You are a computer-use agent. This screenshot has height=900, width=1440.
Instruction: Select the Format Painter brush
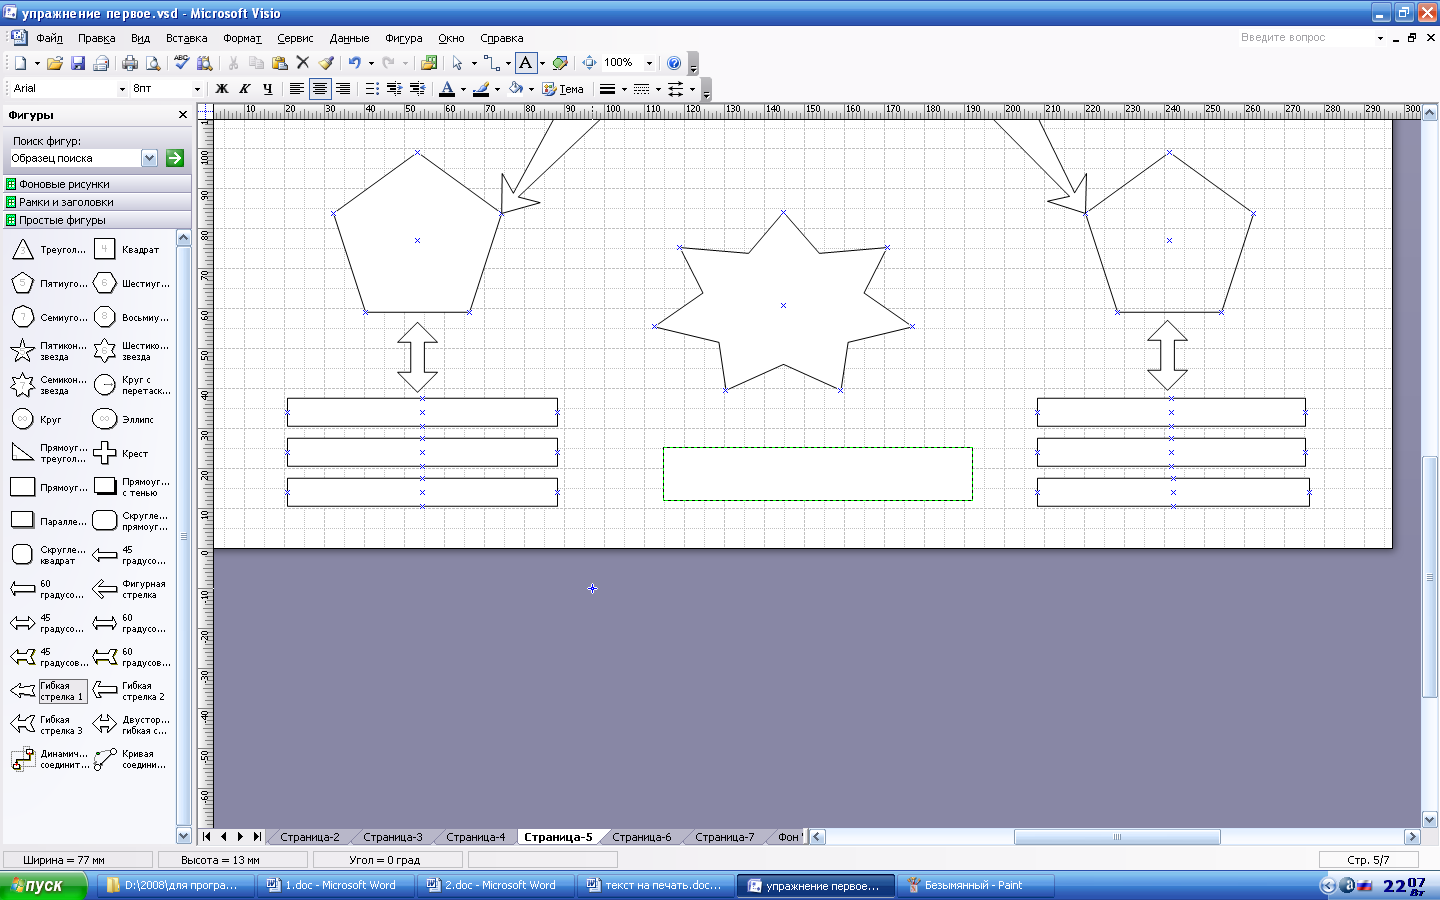[x=326, y=63]
